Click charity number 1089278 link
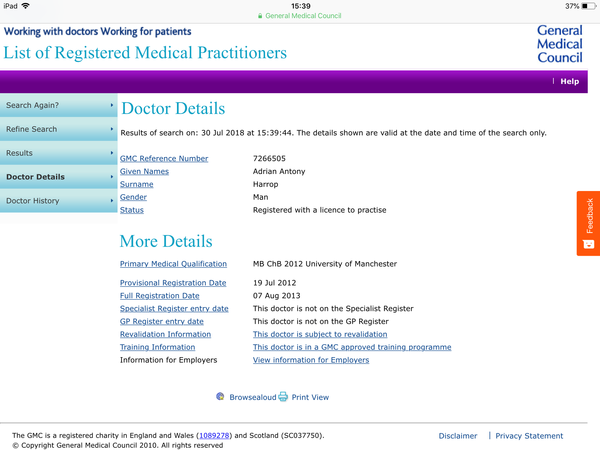Image resolution: width=600 pixels, height=450 pixels. pyautogui.click(x=214, y=435)
